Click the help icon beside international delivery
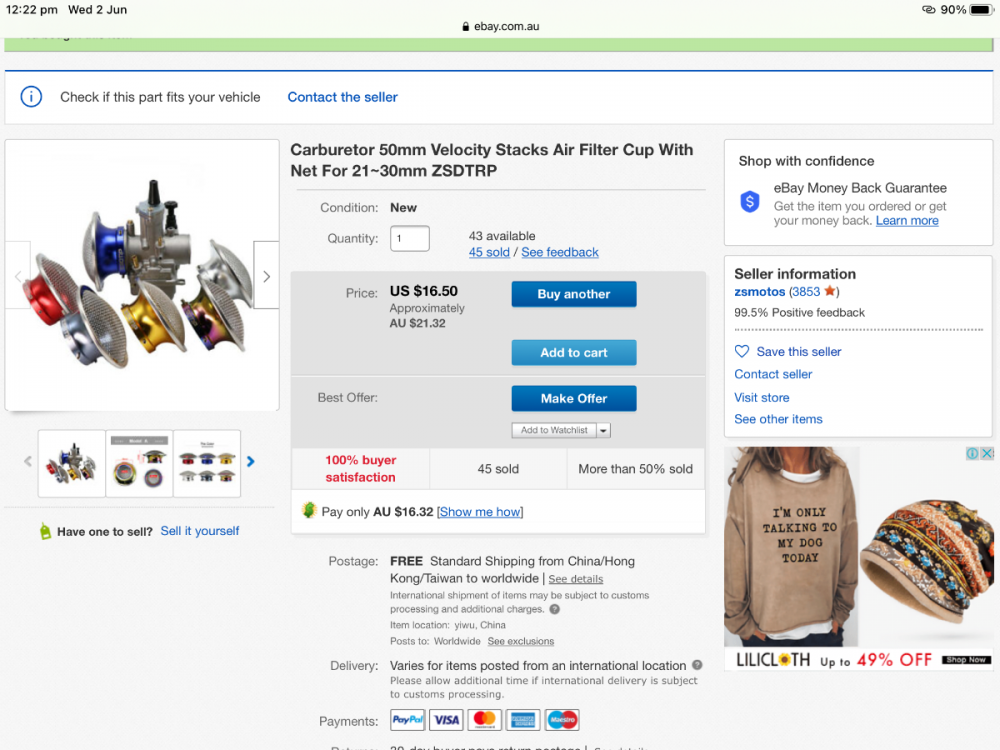1000x750 pixels. pos(697,665)
